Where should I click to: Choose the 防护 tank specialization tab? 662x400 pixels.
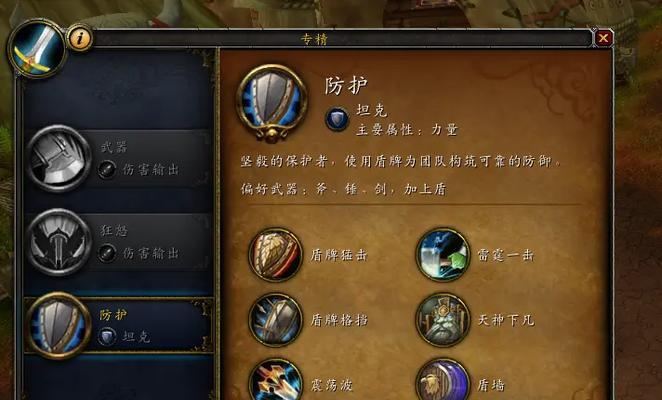119,326
